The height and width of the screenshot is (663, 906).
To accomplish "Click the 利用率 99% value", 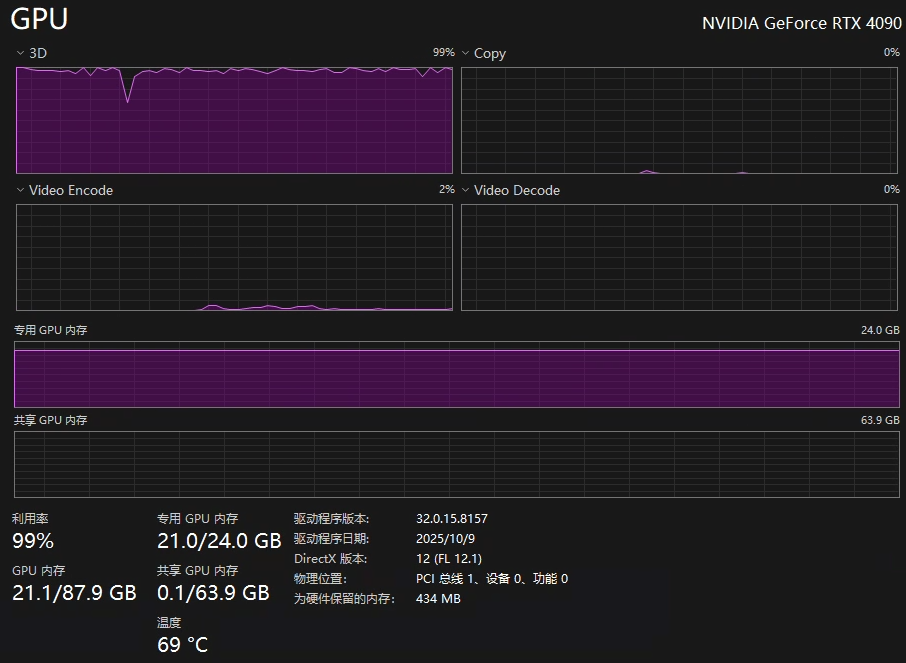I will [33, 541].
